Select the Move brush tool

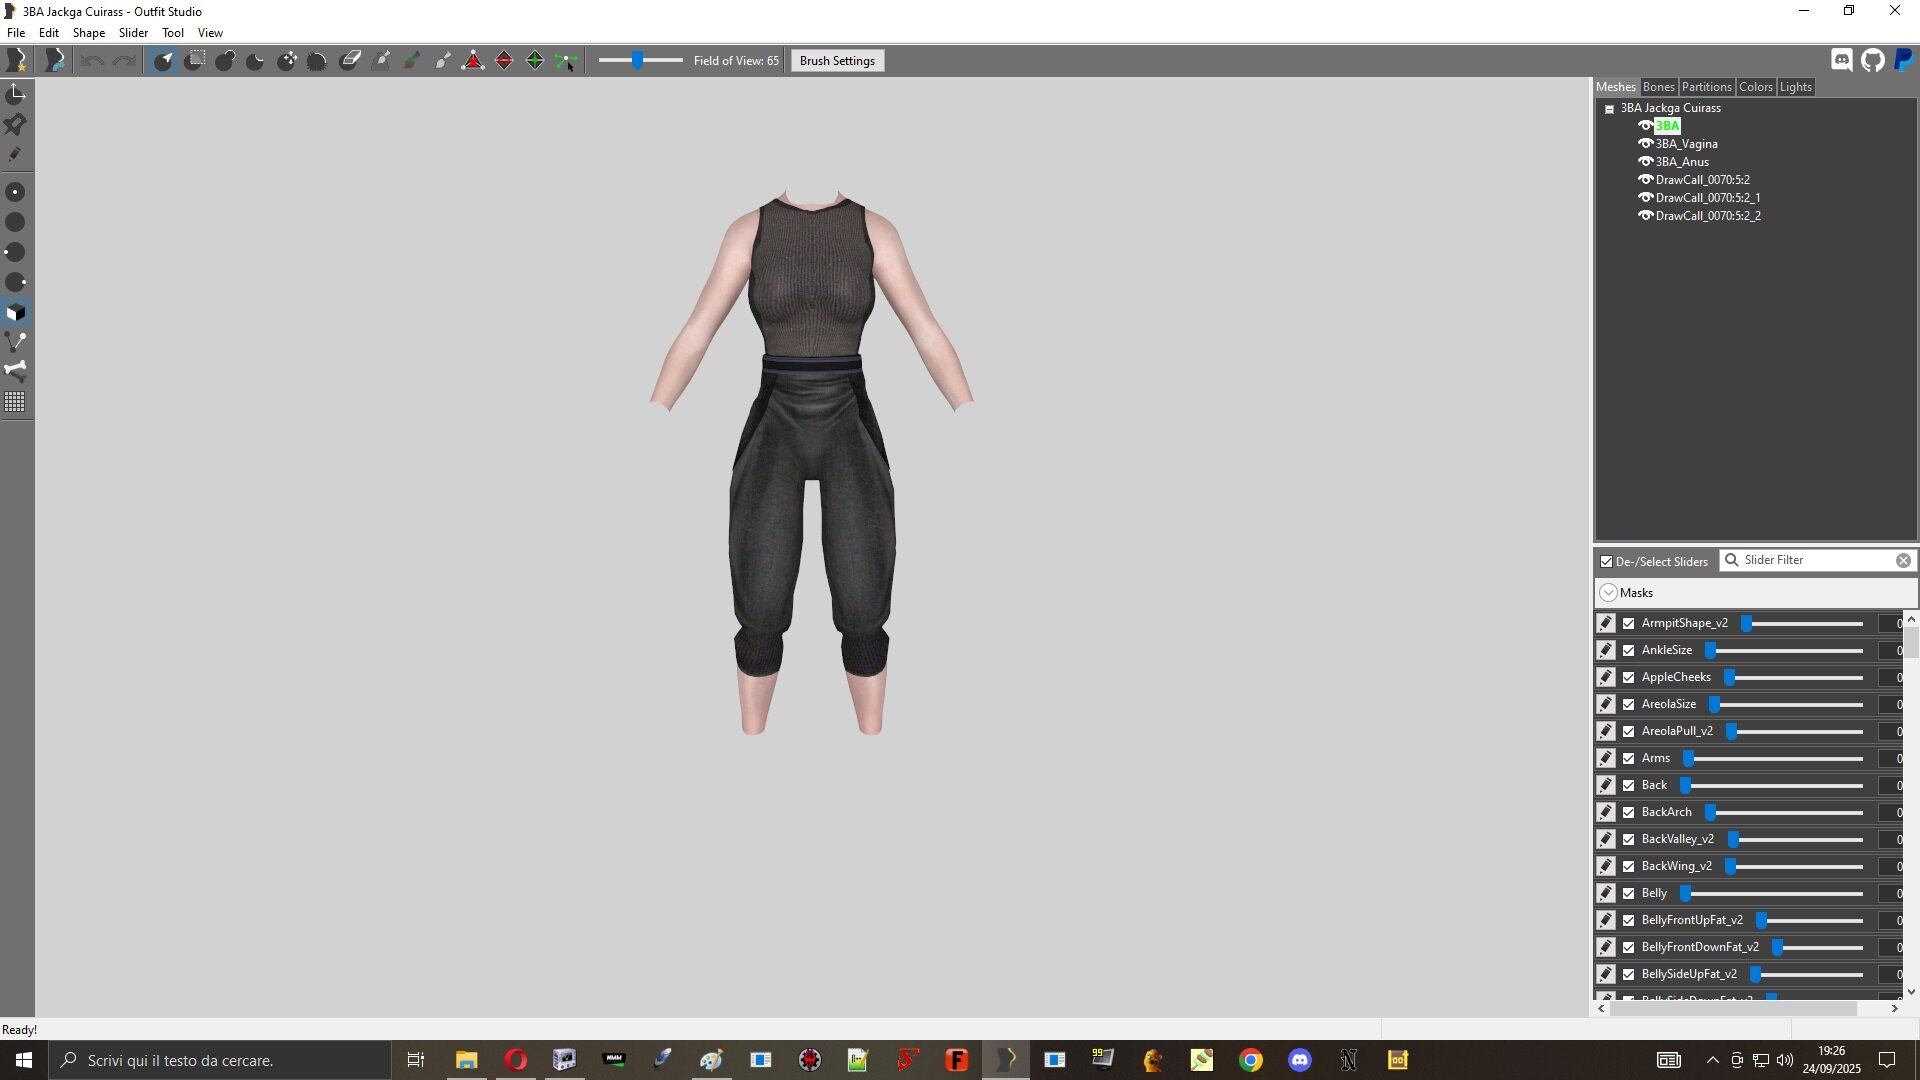click(x=287, y=61)
